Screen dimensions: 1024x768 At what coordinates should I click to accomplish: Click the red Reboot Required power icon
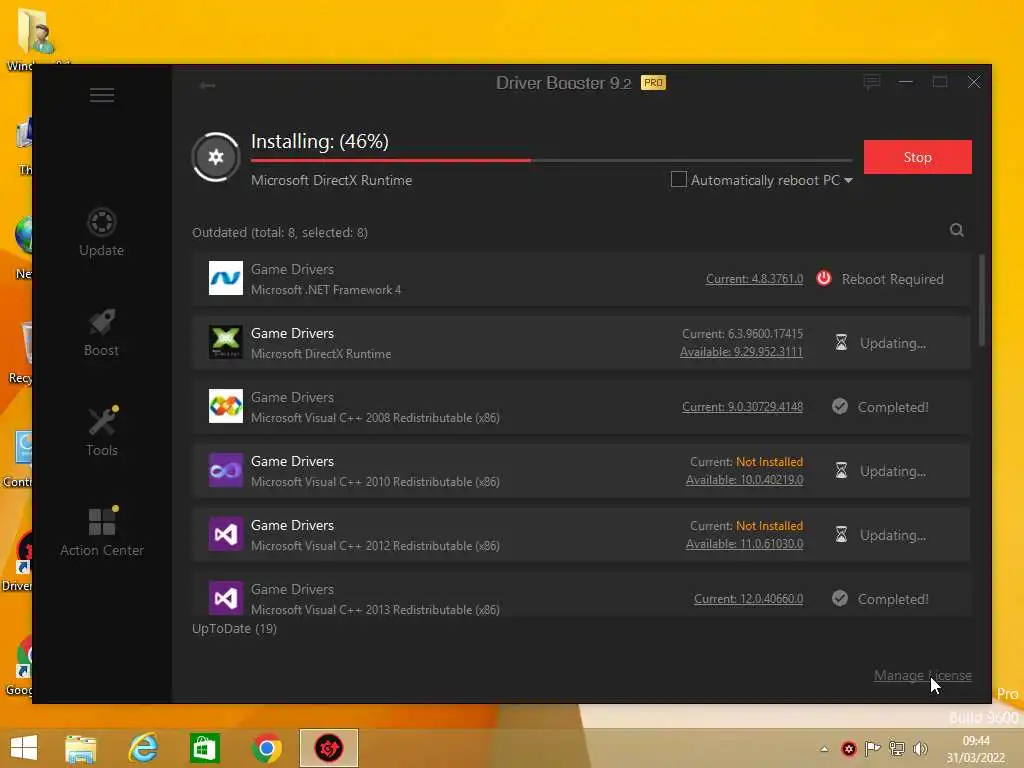(x=824, y=278)
